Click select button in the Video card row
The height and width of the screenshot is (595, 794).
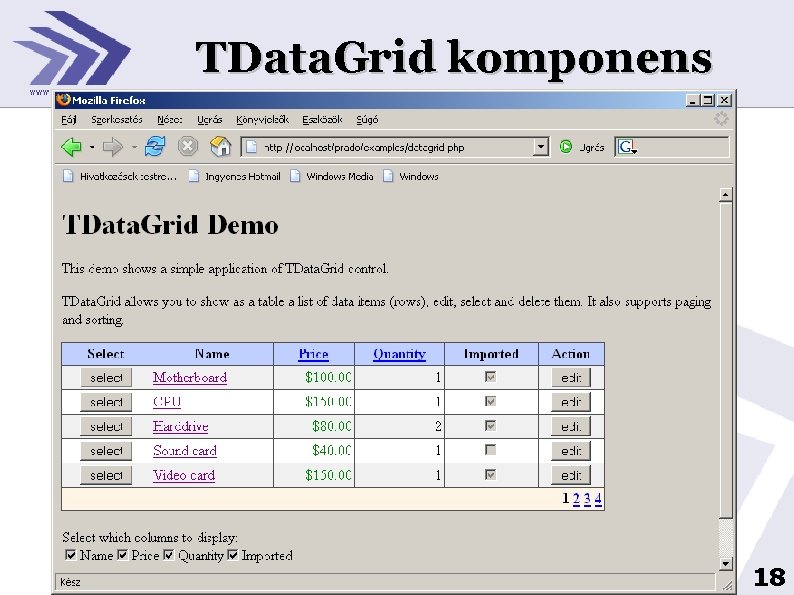(106, 475)
